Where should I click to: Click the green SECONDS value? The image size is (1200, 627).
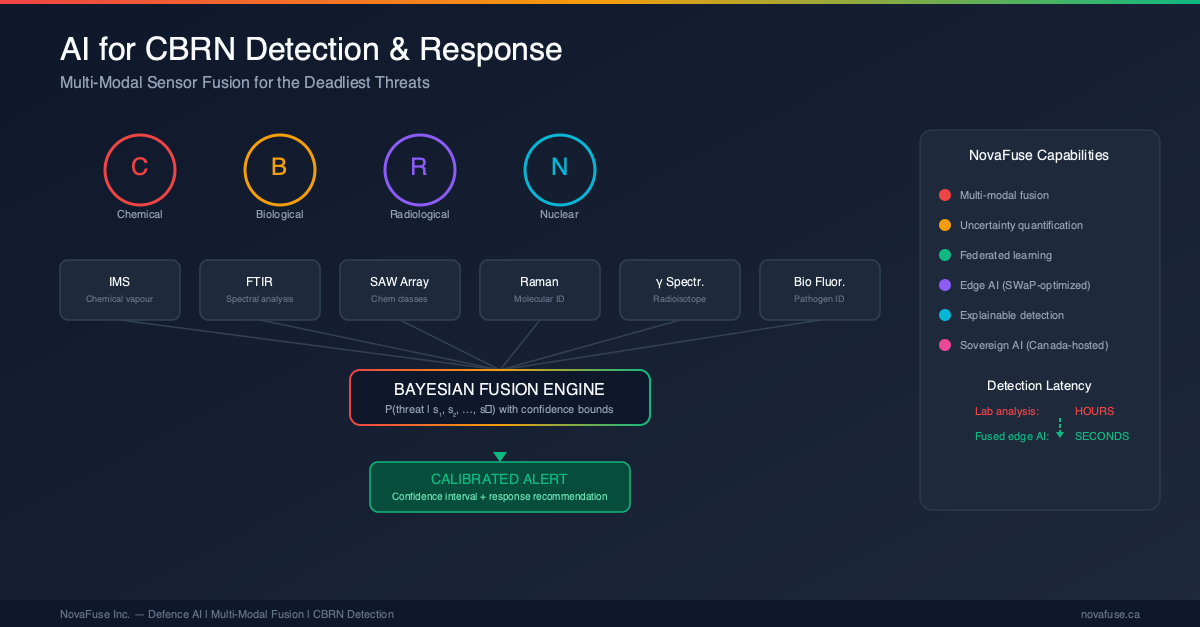click(x=1102, y=436)
